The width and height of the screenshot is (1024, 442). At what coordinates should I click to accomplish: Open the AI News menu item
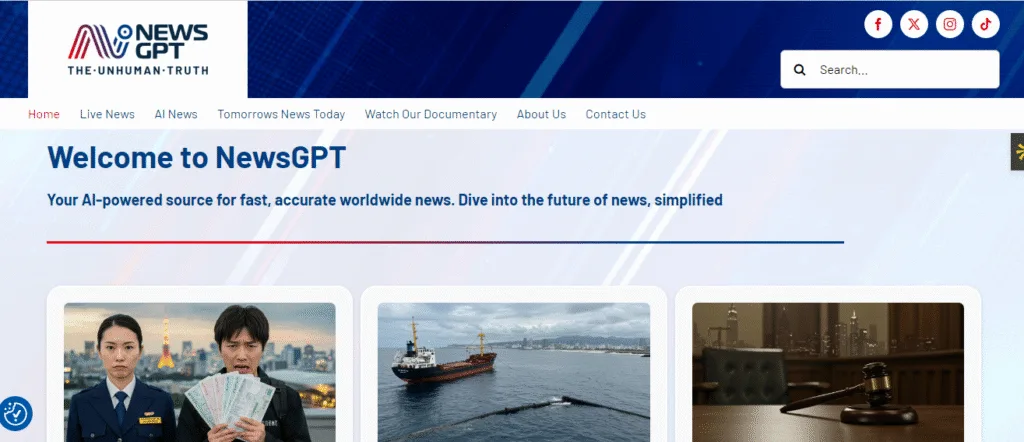coord(176,114)
